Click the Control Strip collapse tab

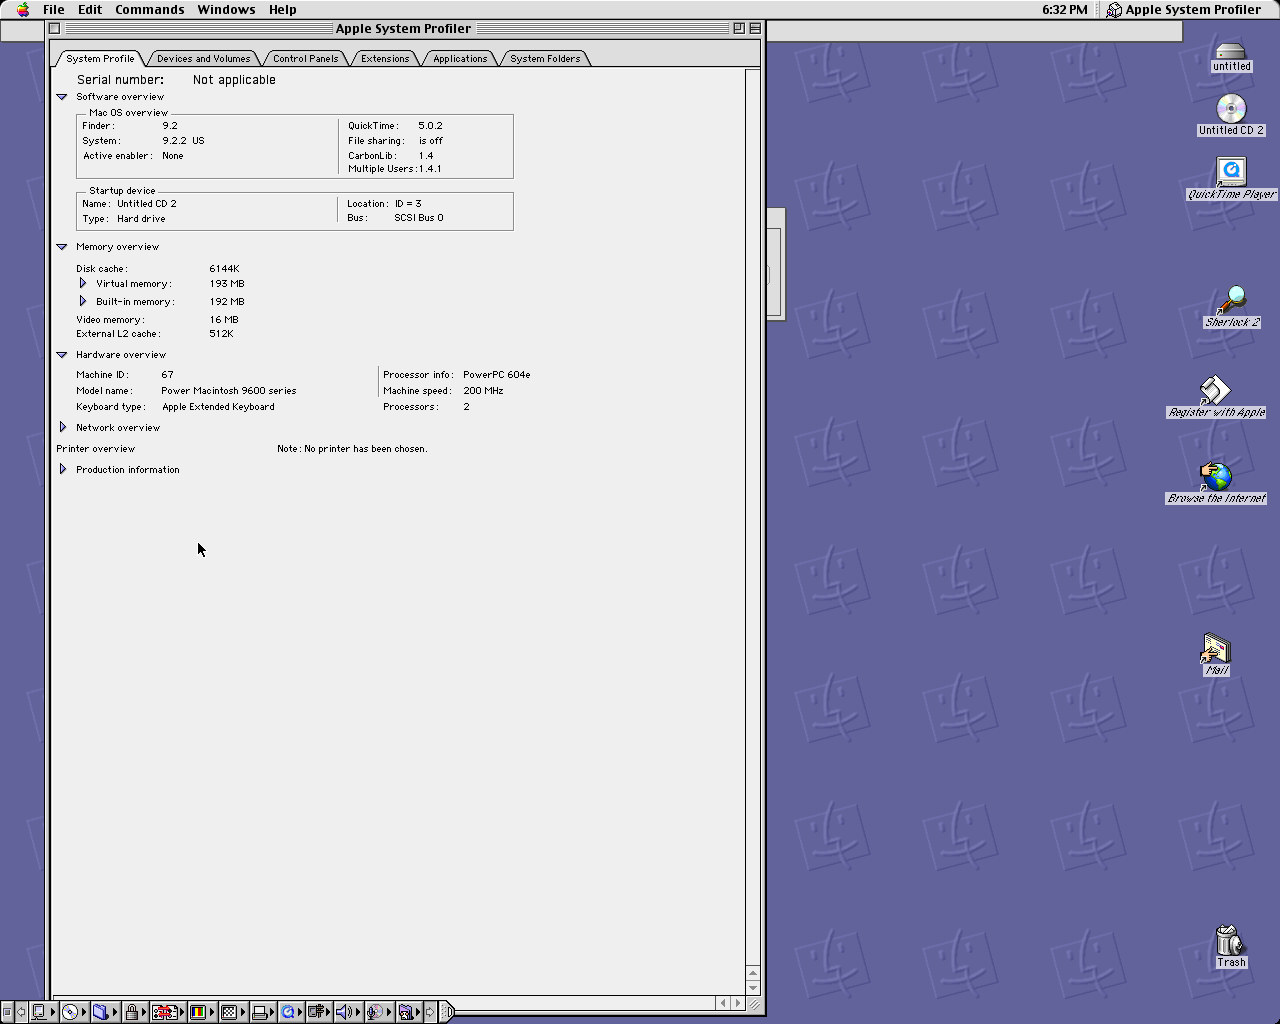point(447,1012)
